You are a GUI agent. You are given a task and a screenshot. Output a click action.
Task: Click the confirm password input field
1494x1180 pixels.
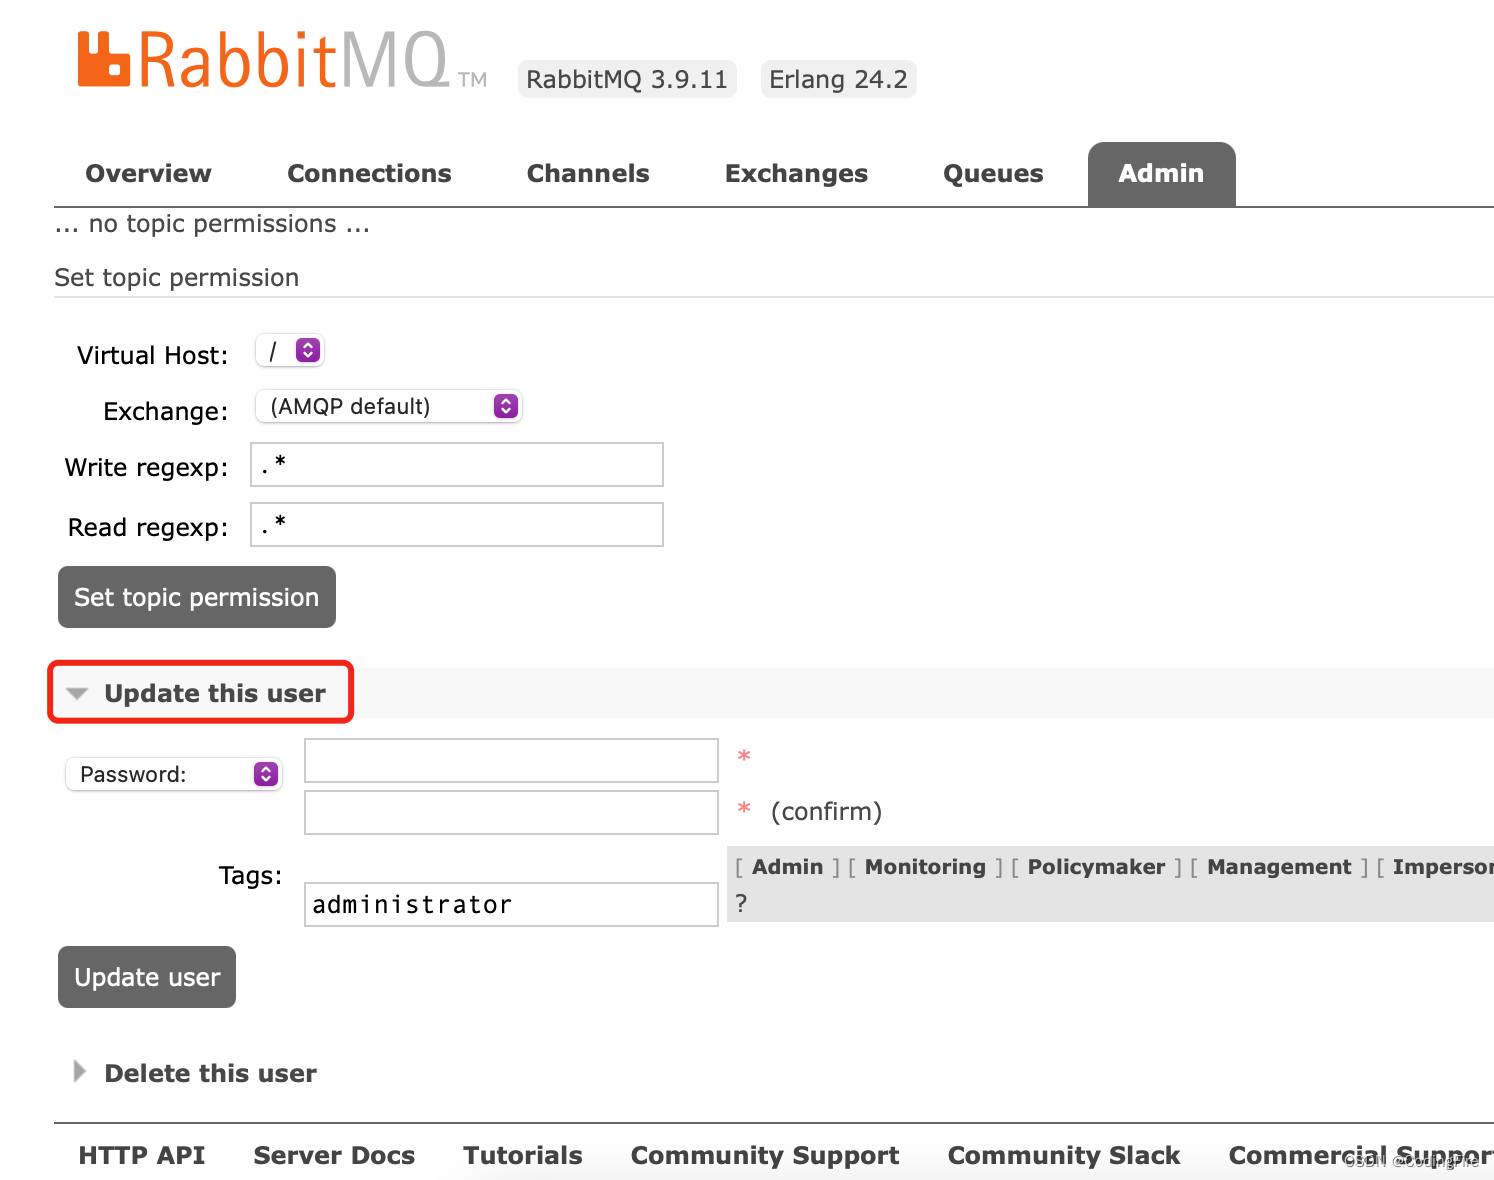point(511,813)
